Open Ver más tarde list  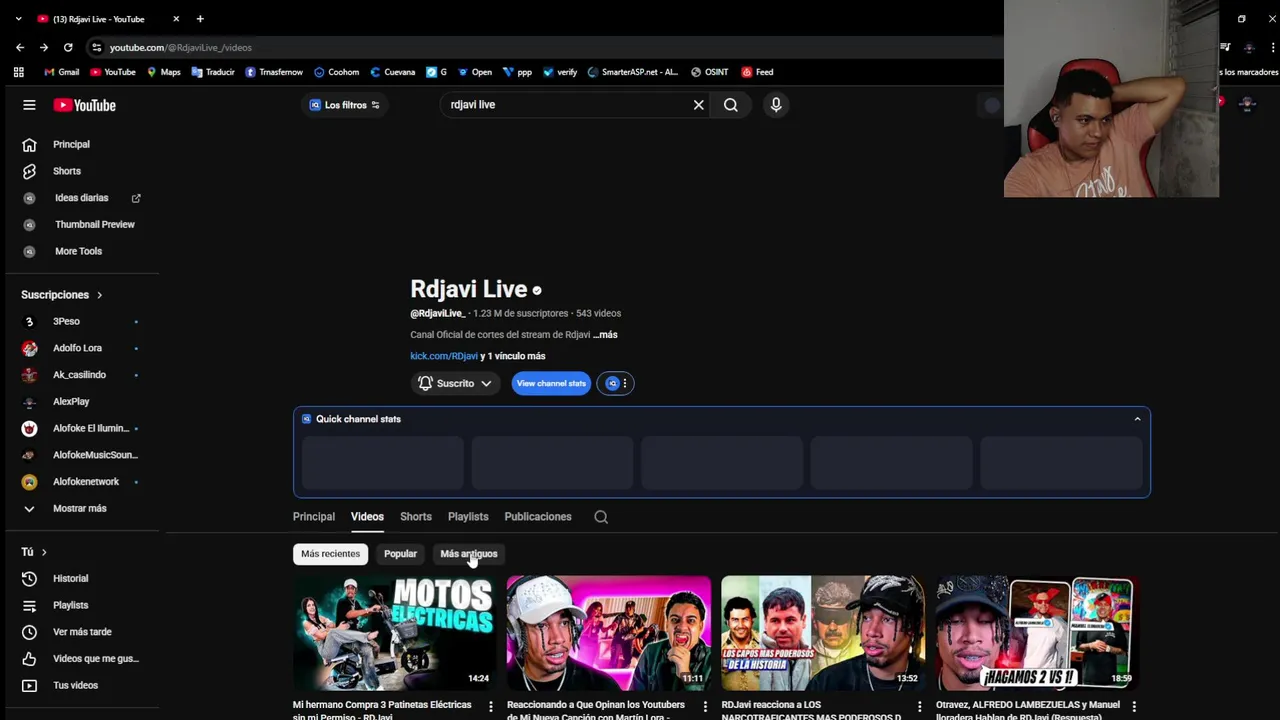[83, 632]
